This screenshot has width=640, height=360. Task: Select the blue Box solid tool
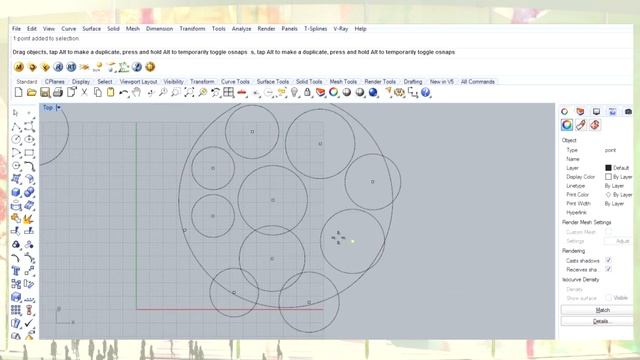16,192
